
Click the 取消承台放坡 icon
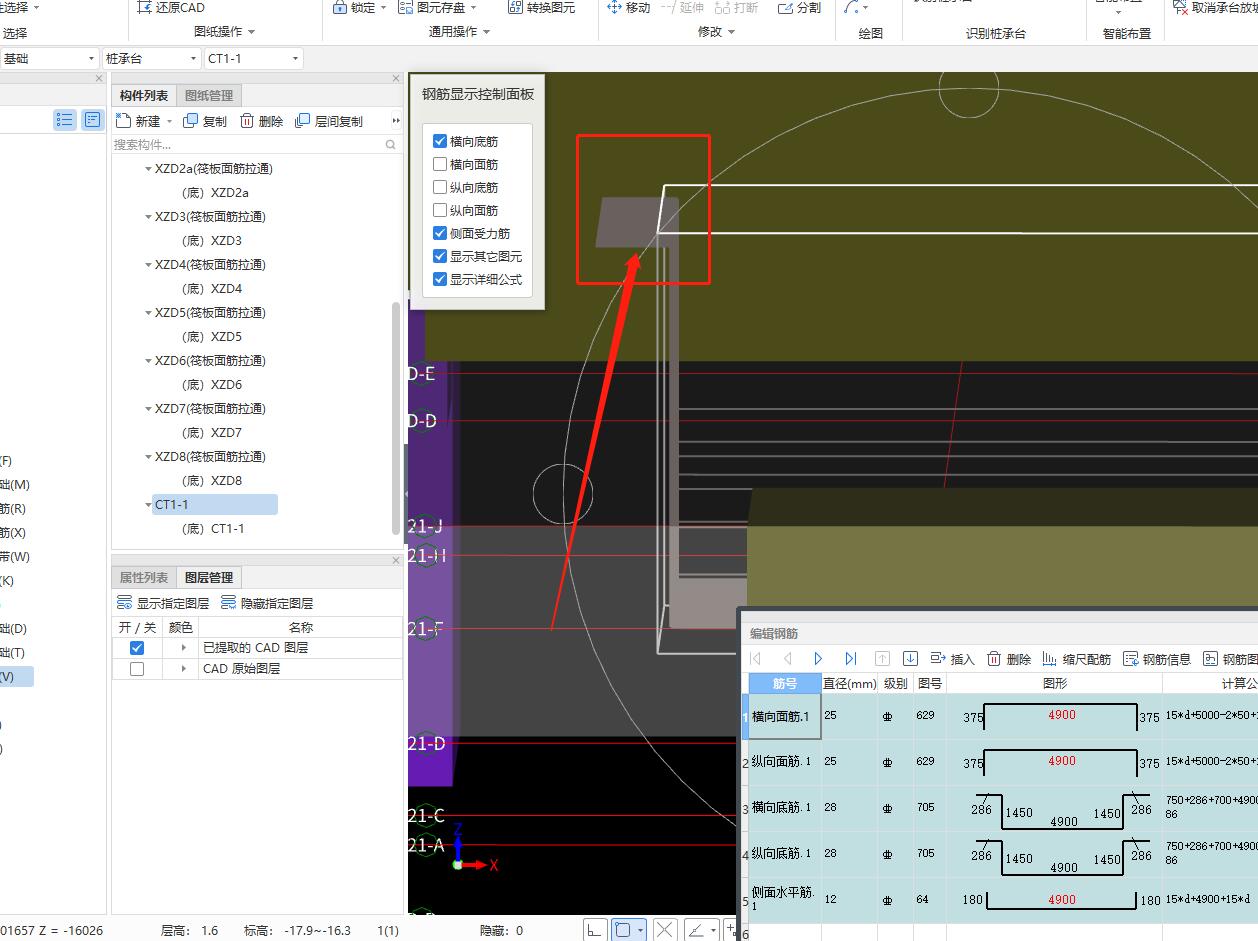click(x=1181, y=8)
